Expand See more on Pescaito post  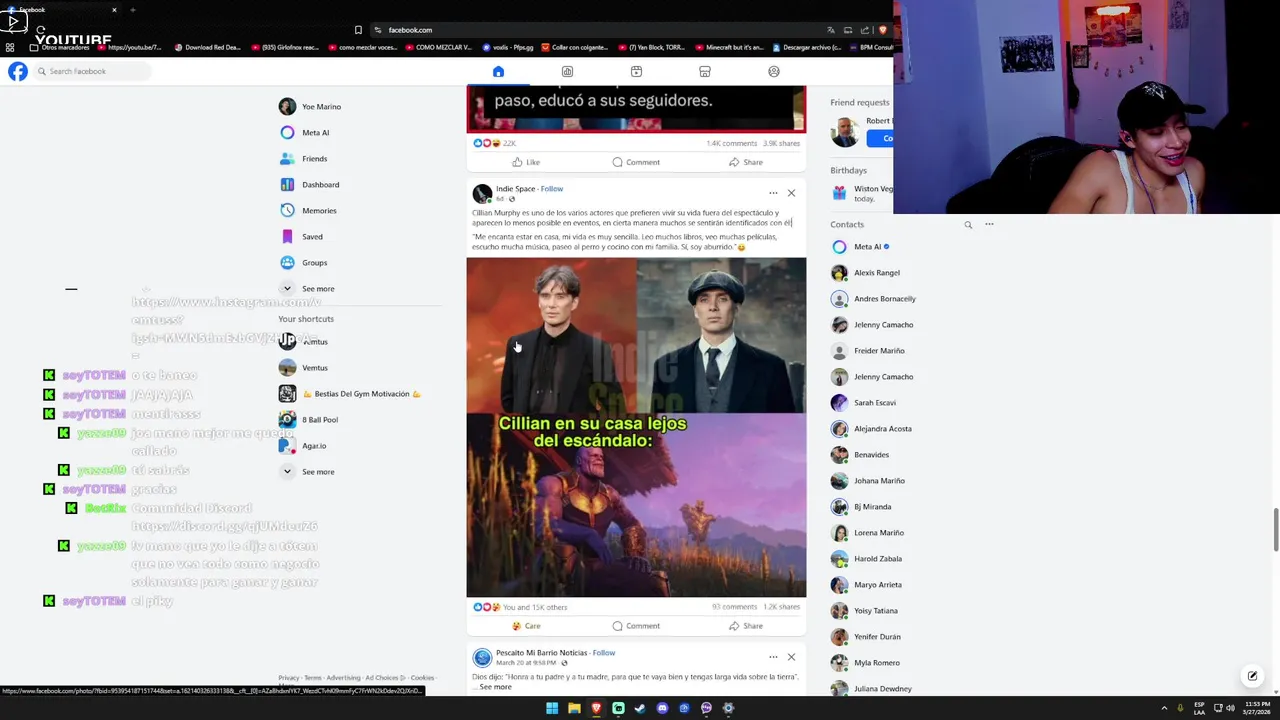click(495, 687)
